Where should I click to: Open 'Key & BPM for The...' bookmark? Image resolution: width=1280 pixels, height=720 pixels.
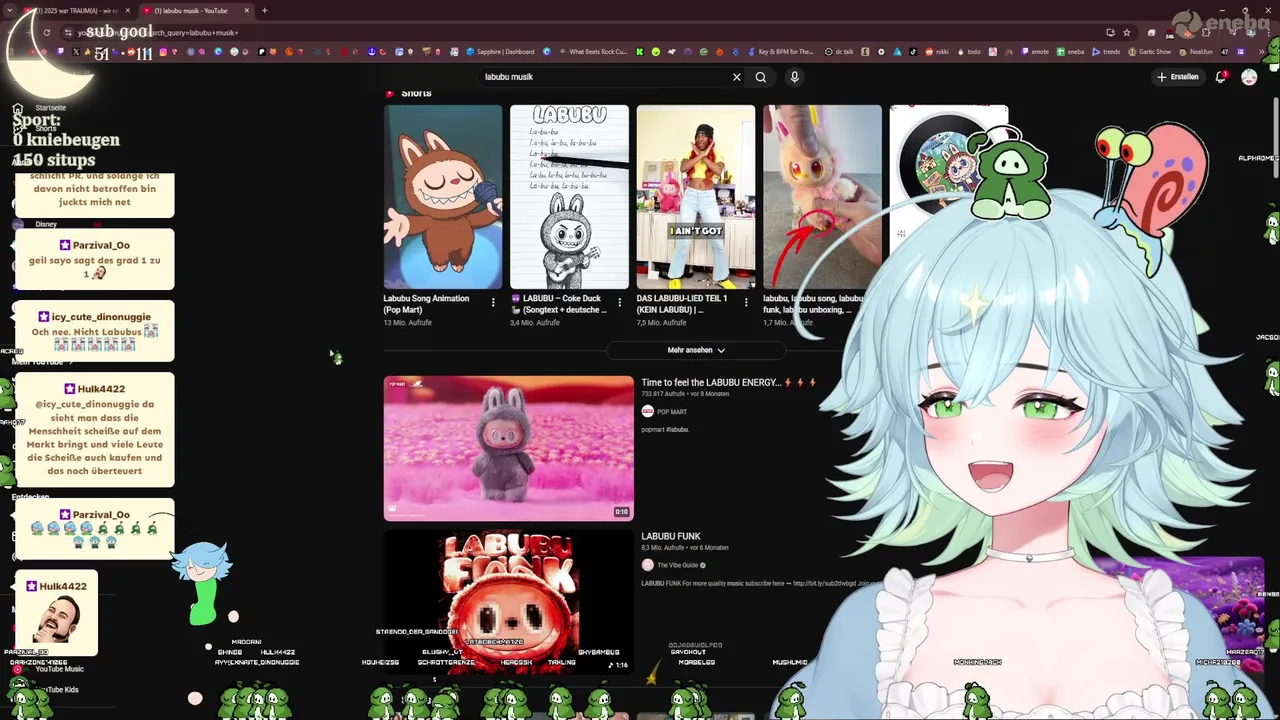tap(780, 52)
